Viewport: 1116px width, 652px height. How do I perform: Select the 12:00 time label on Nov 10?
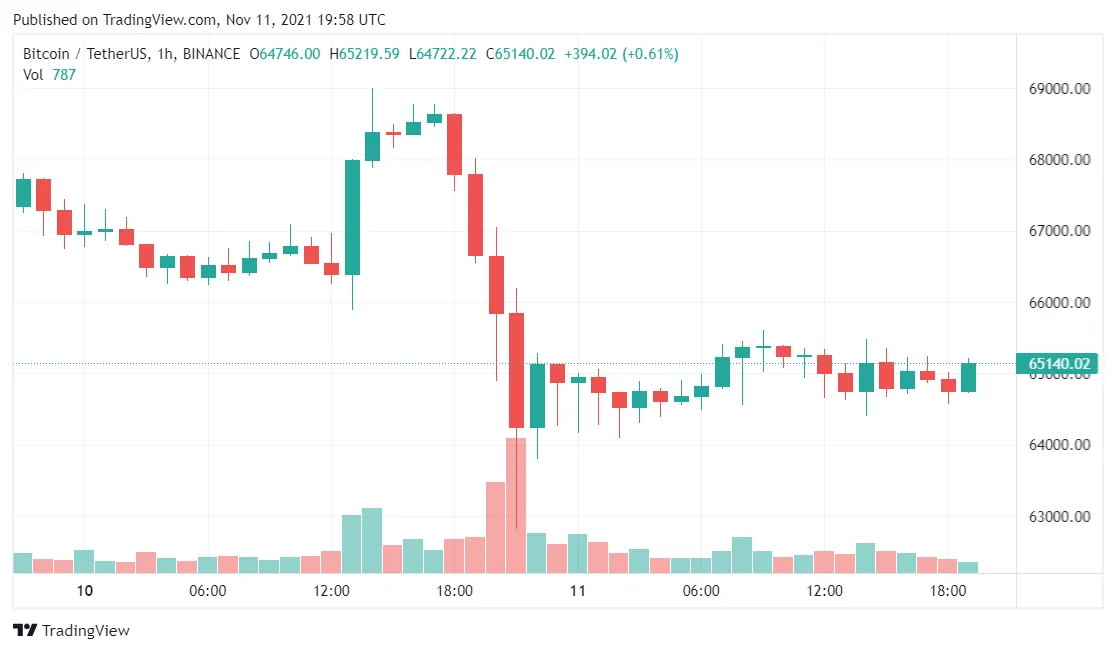[331, 591]
